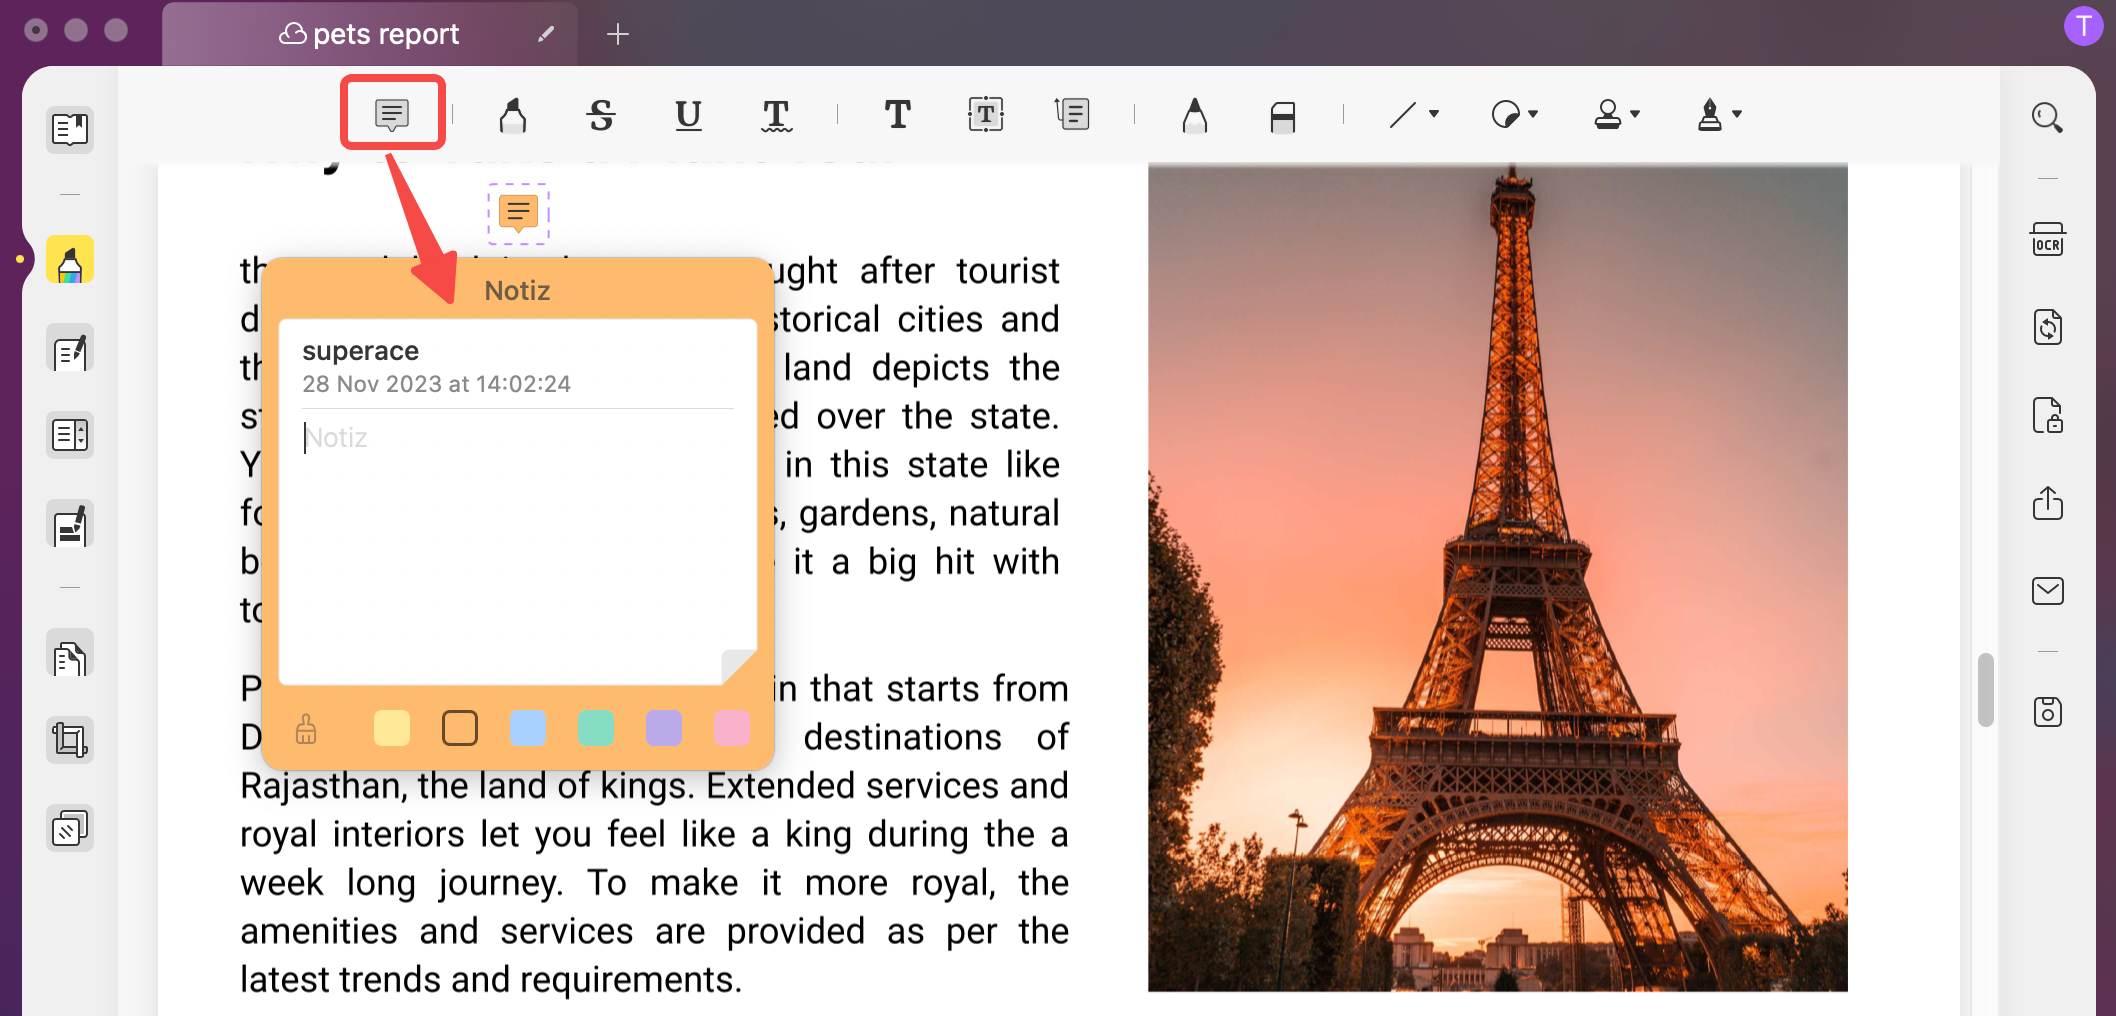Image resolution: width=2116 pixels, height=1016 pixels.
Task: Activate the eraser tool
Action: pos(1283,116)
